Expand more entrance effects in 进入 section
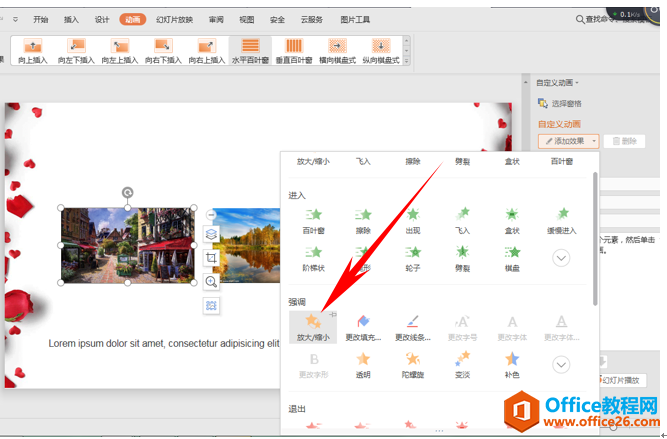Screen dimensions: 667x439 click(x=561, y=258)
